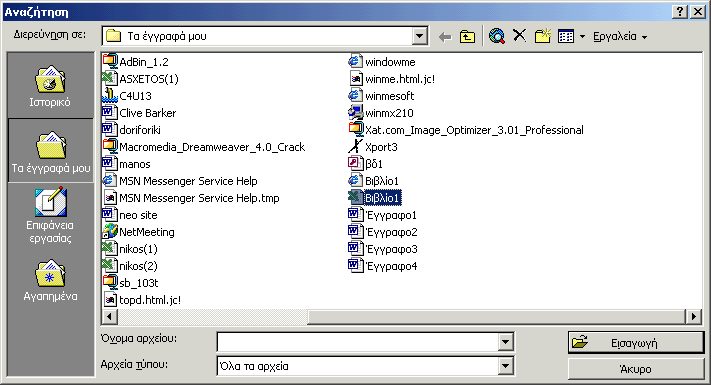Select the winmx210 installer icon
Screen dimensions: 711x385
click(356, 112)
